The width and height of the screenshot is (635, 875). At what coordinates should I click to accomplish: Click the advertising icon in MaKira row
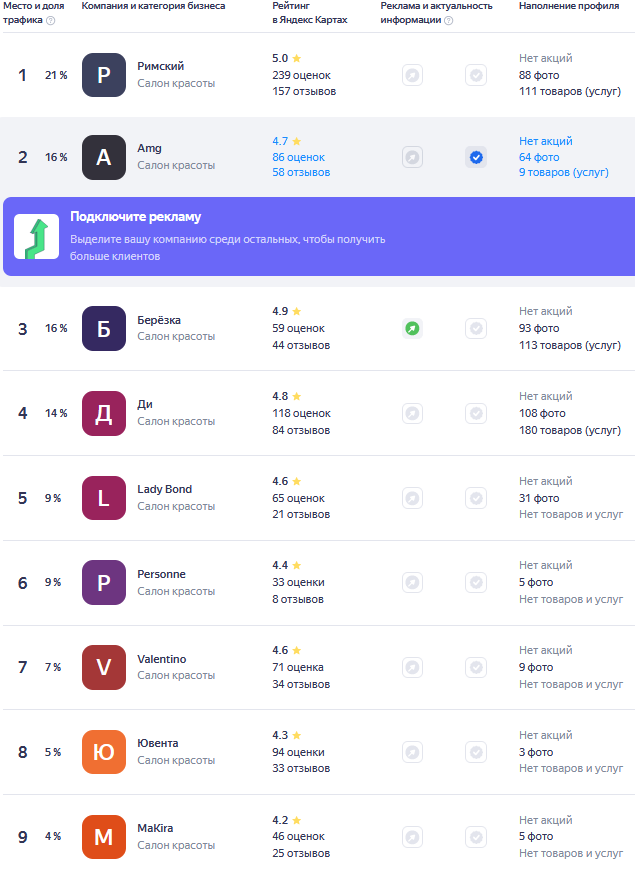(412, 836)
